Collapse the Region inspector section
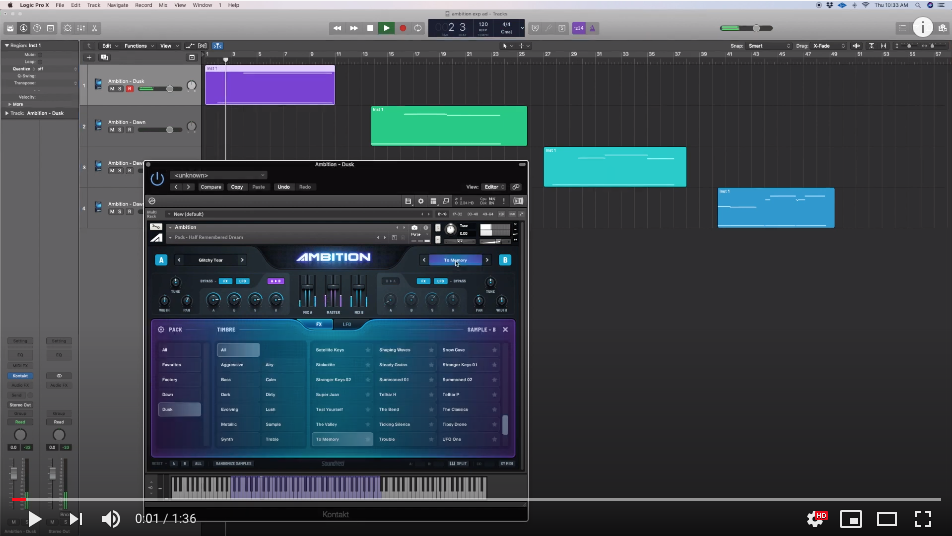The height and width of the screenshot is (536, 952). [7, 45]
